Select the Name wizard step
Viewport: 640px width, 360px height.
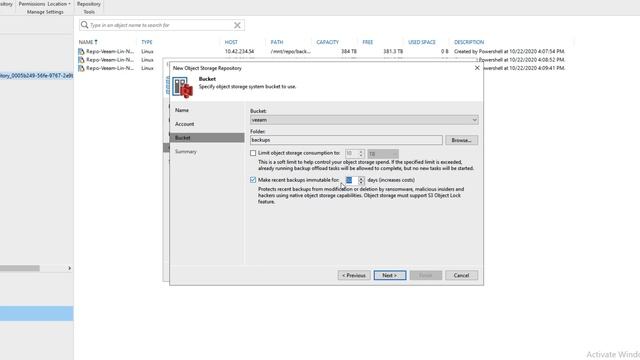click(x=182, y=110)
